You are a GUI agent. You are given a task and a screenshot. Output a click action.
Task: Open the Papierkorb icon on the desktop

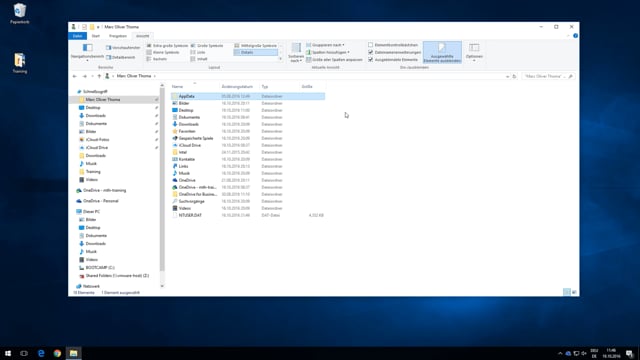[x=19, y=13]
